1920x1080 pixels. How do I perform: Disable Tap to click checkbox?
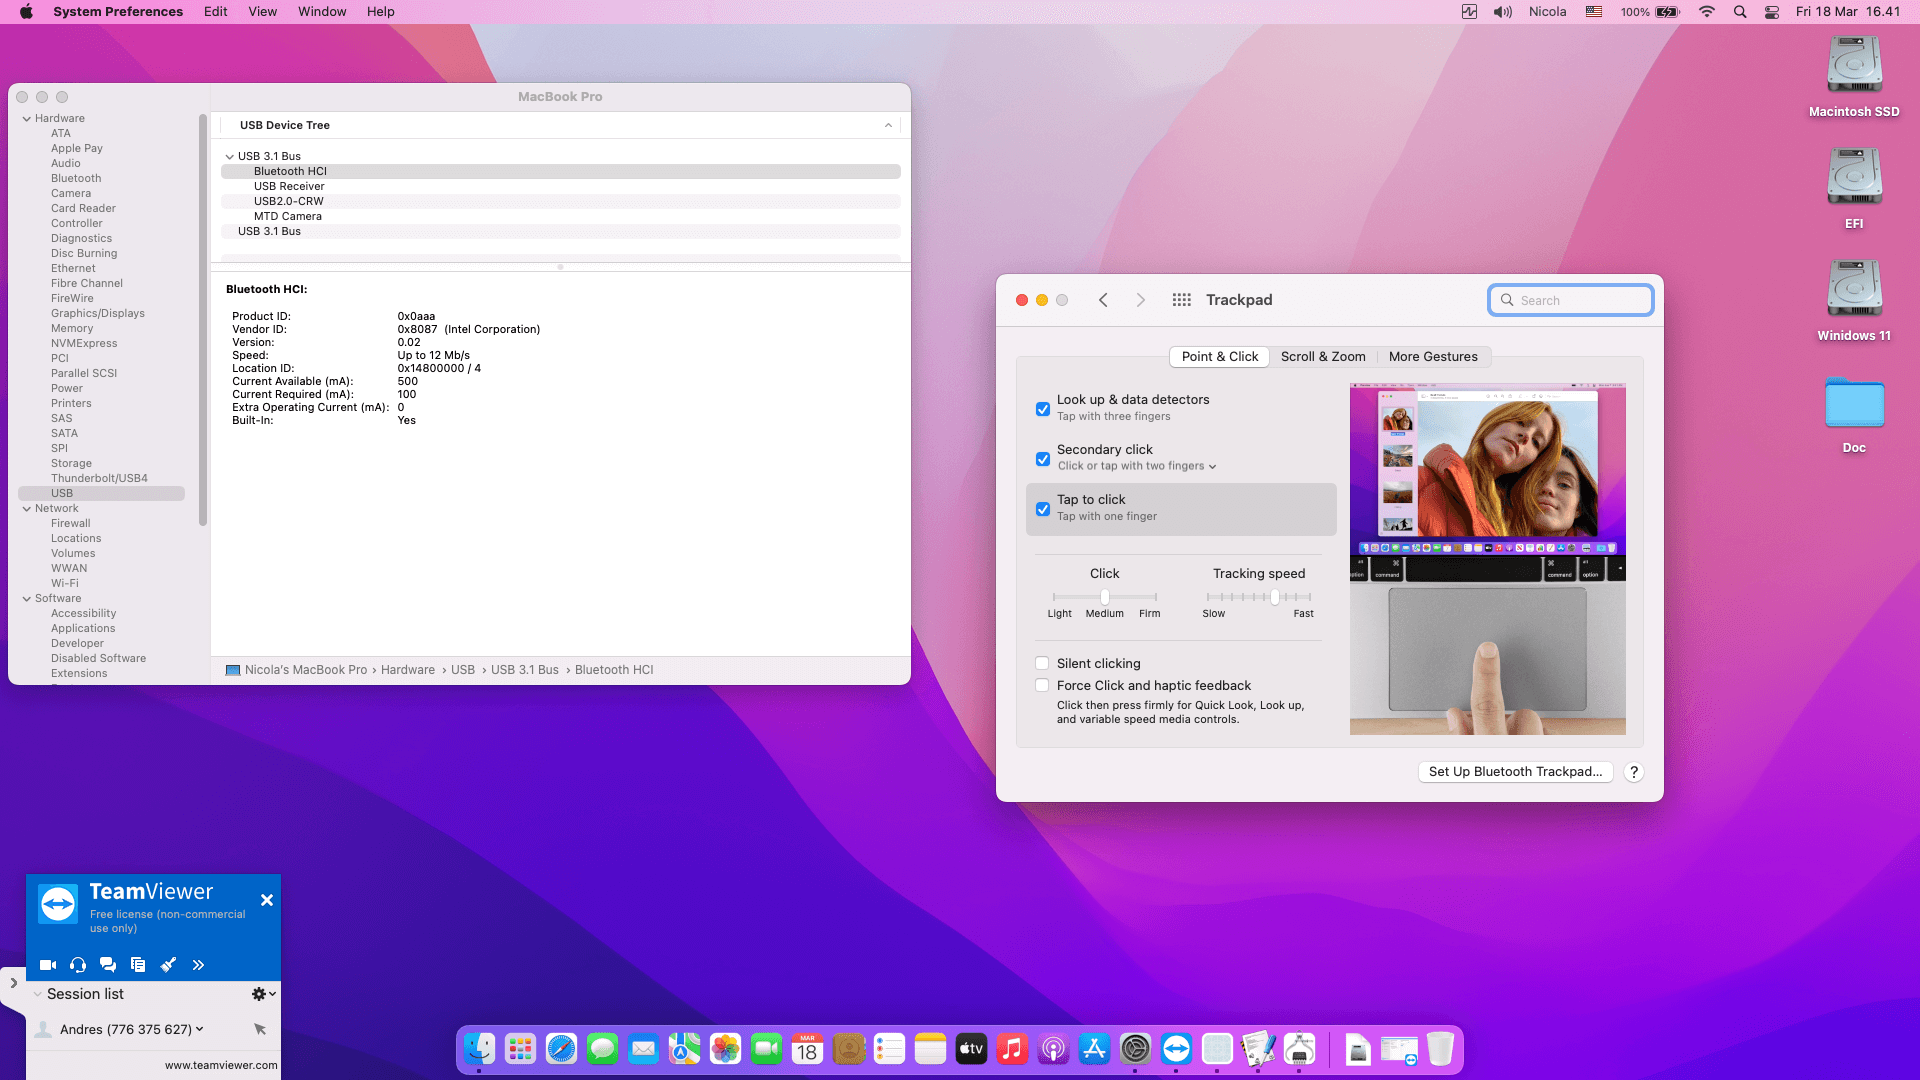click(x=1043, y=509)
